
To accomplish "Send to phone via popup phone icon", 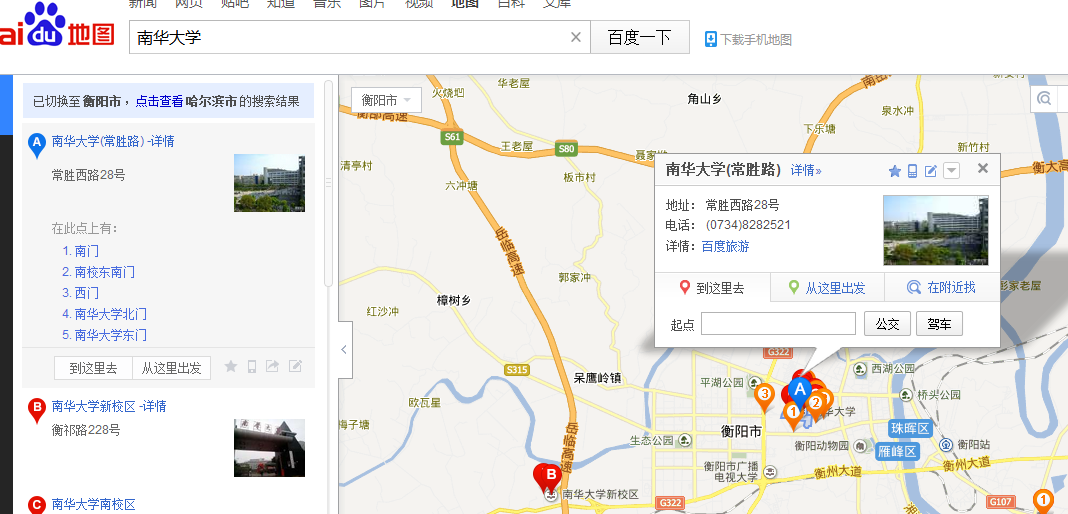I will pyautogui.click(x=913, y=171).
